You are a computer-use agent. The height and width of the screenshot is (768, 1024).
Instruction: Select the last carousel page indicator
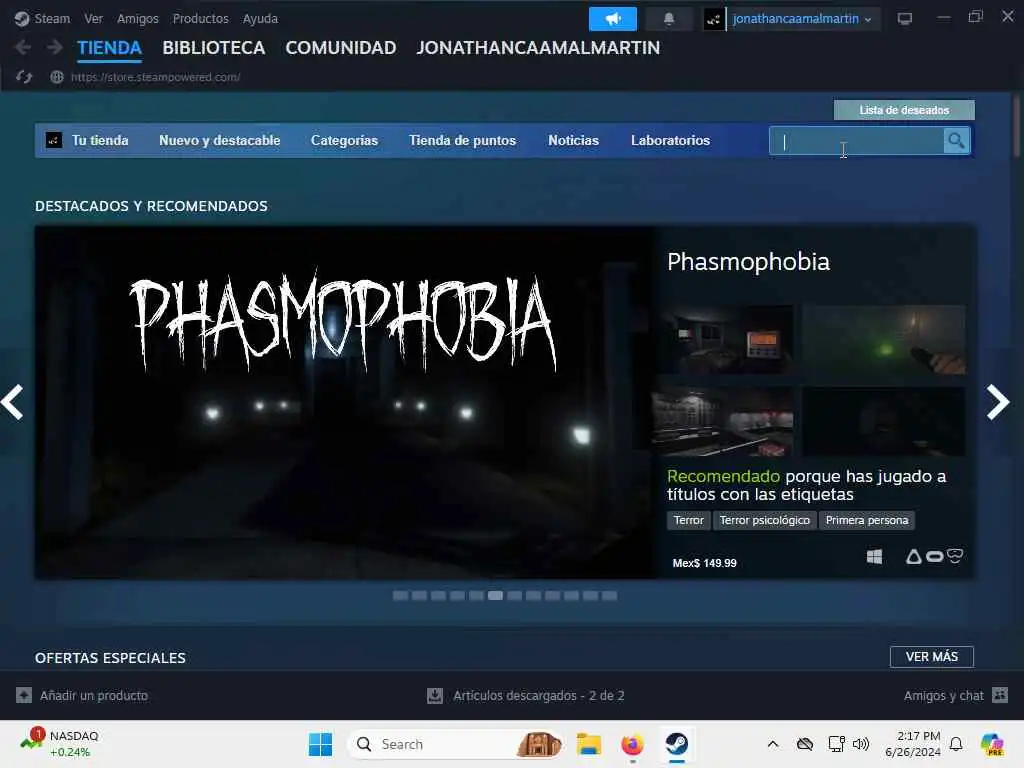pos(609,596)
